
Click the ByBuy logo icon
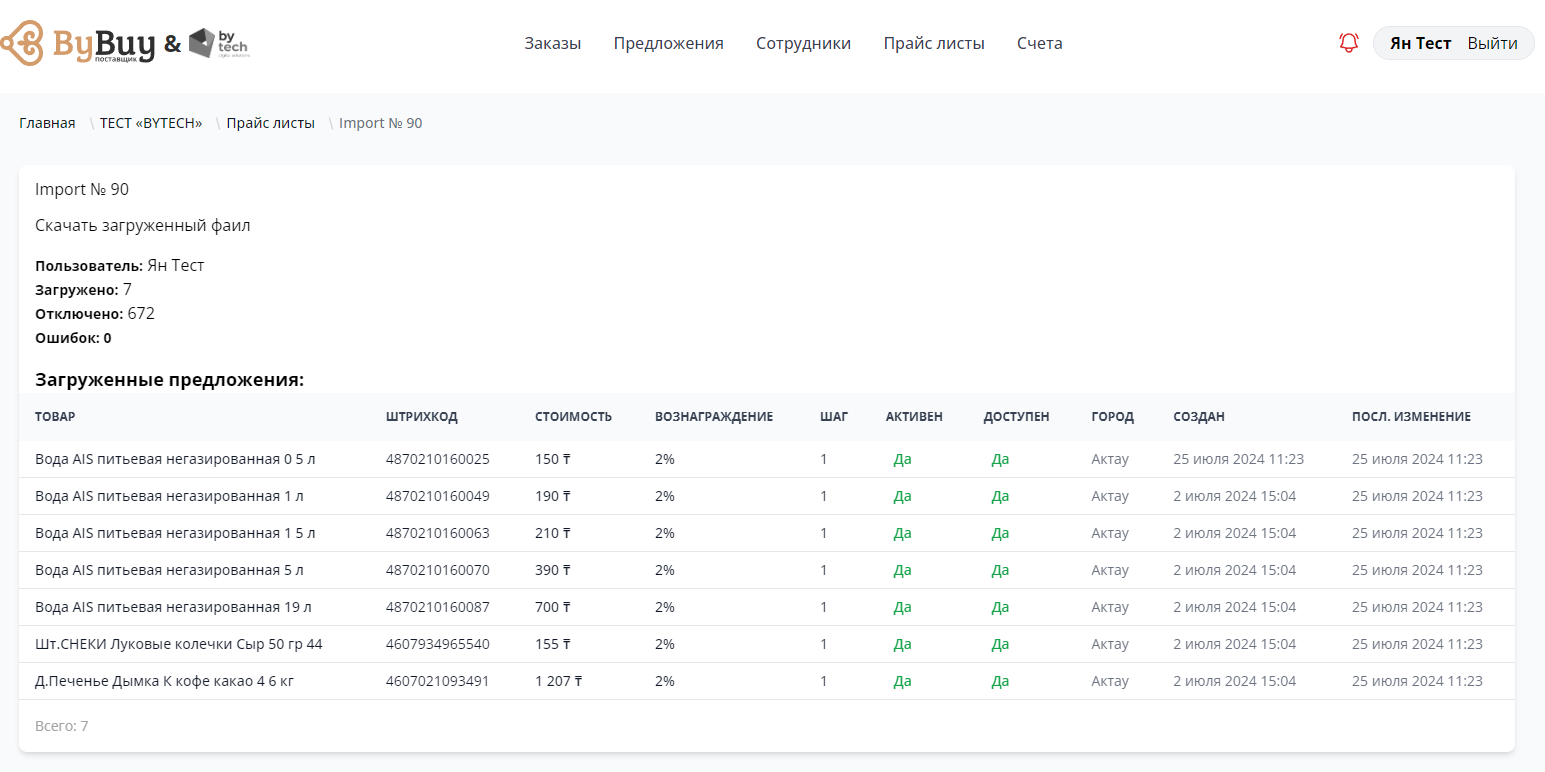click(22, 43)
